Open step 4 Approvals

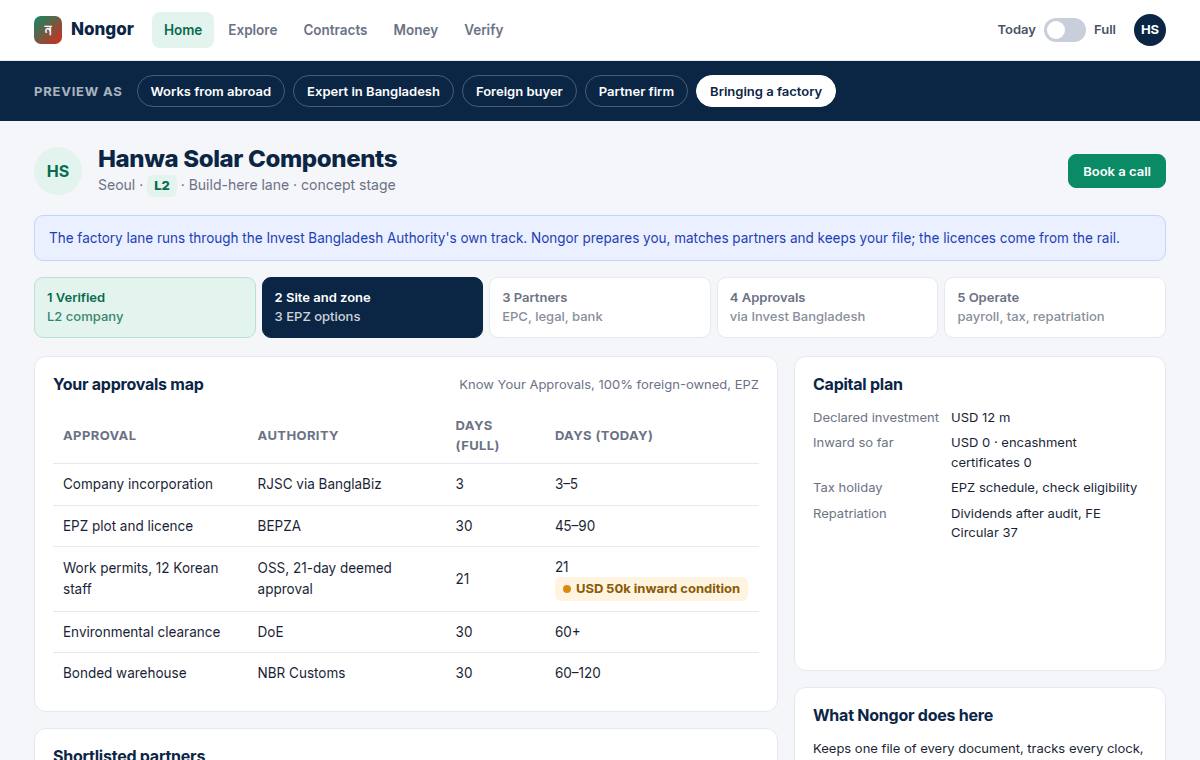pos(827,307)
